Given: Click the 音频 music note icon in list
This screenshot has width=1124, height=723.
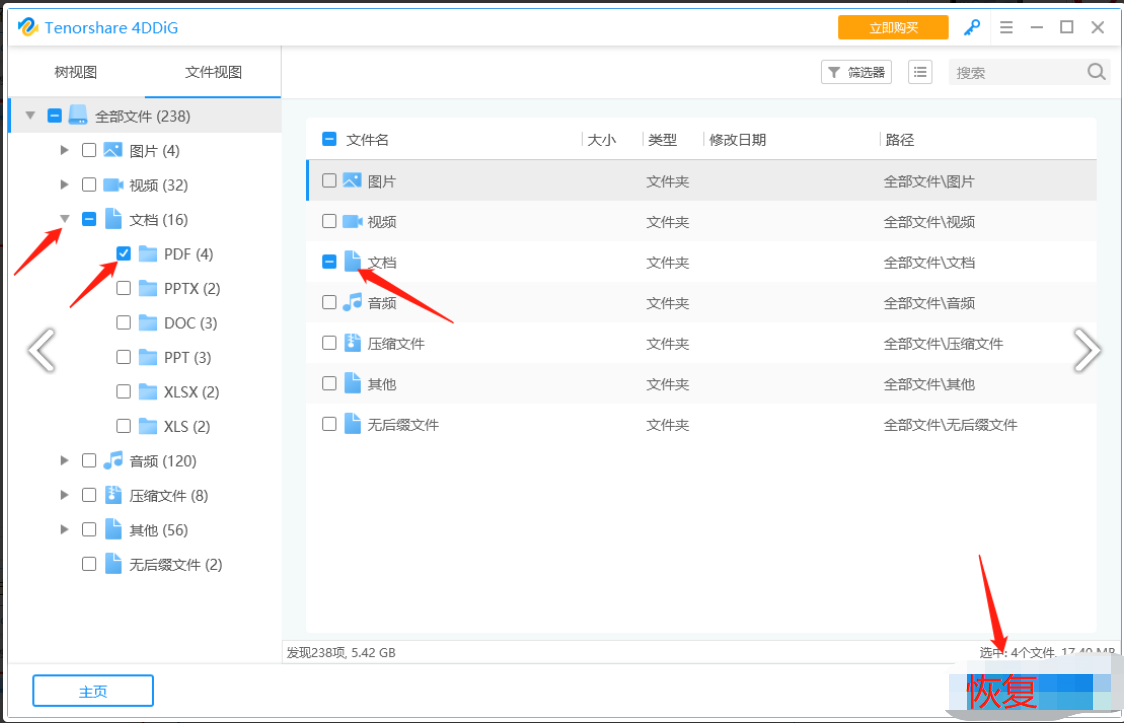Looking at the screenshot, I should 352,302.
